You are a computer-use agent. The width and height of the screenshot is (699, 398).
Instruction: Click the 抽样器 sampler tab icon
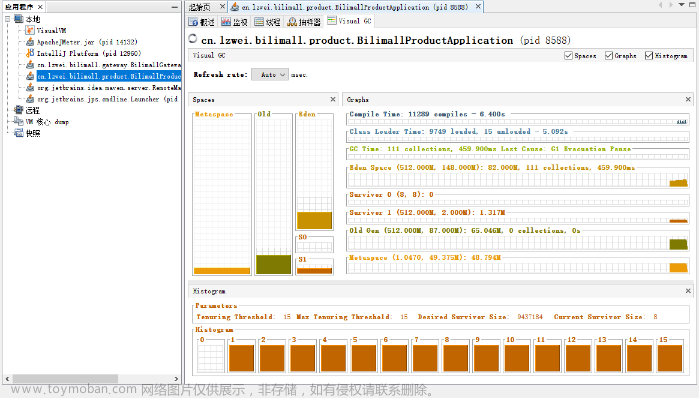tap(292, 22)
